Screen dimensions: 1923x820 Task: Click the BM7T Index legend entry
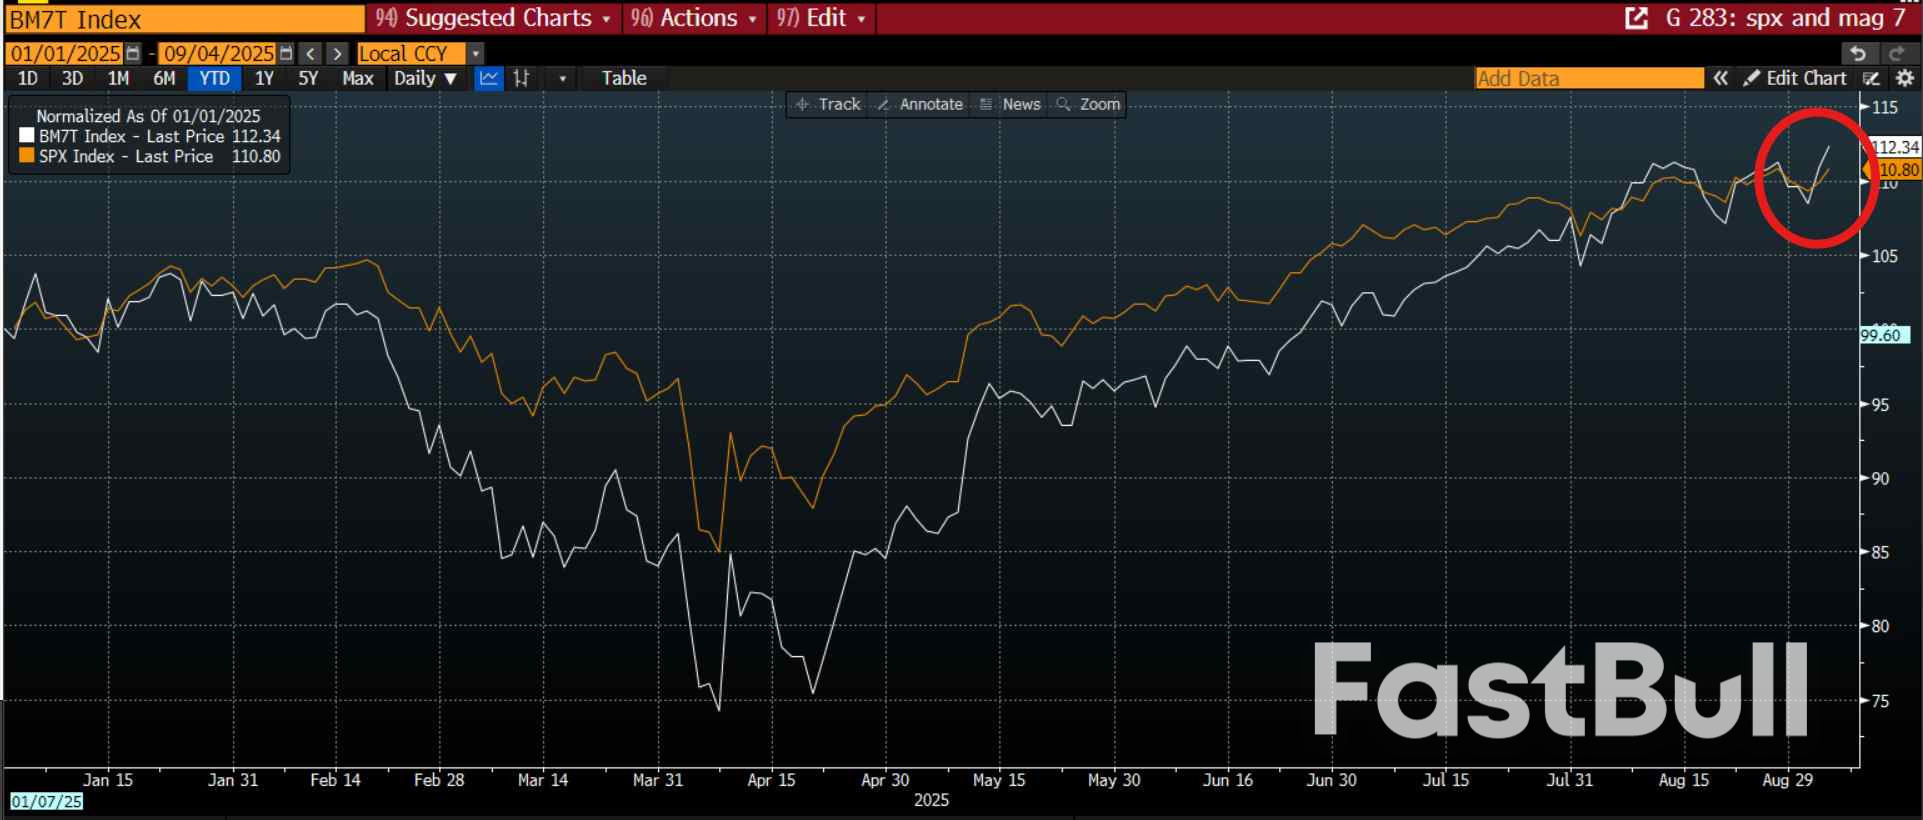coord(160,136)
